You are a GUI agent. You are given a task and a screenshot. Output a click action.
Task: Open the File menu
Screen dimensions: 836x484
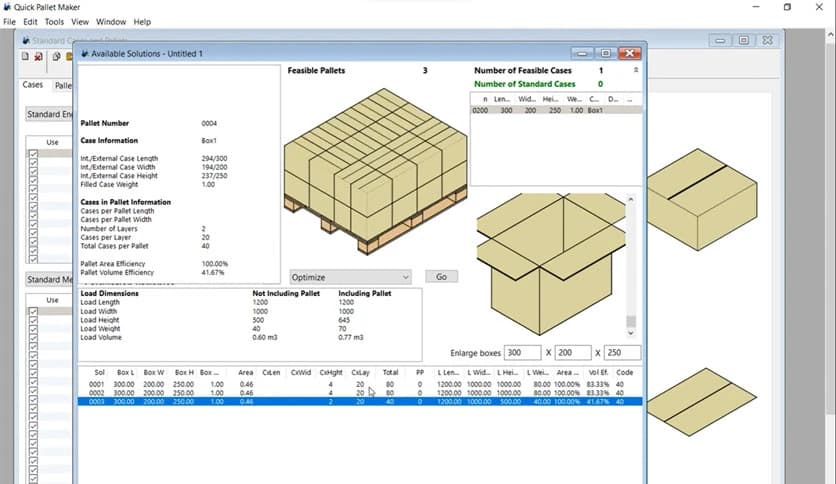(x=9, y=22)
